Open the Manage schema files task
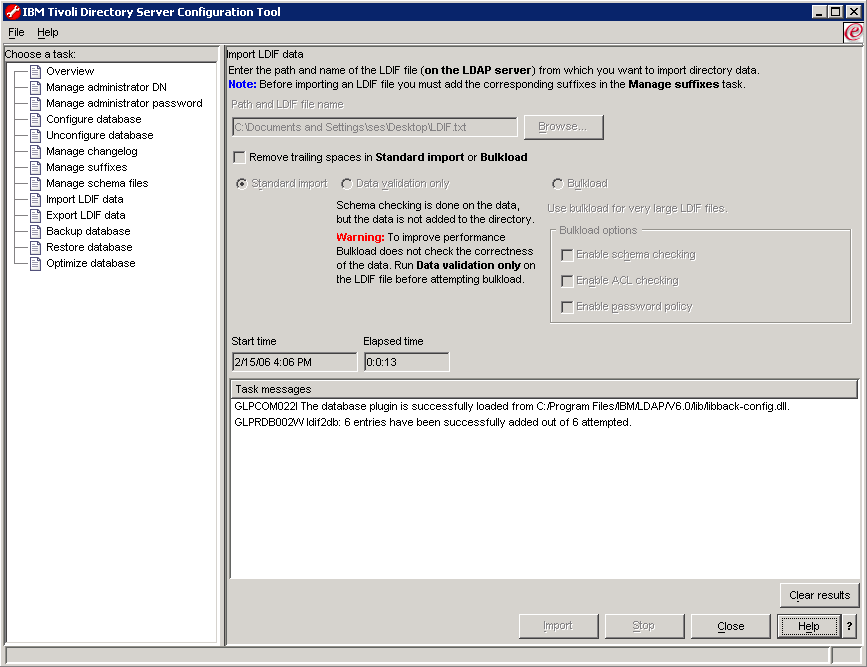The width and height of the screenshot is (867, 667). point(96,183)
